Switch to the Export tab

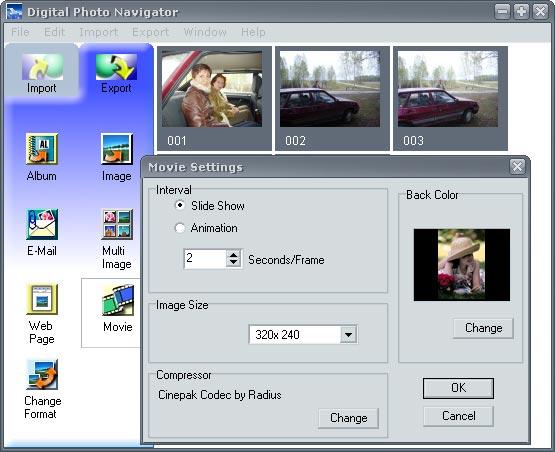tap(116, 72)
